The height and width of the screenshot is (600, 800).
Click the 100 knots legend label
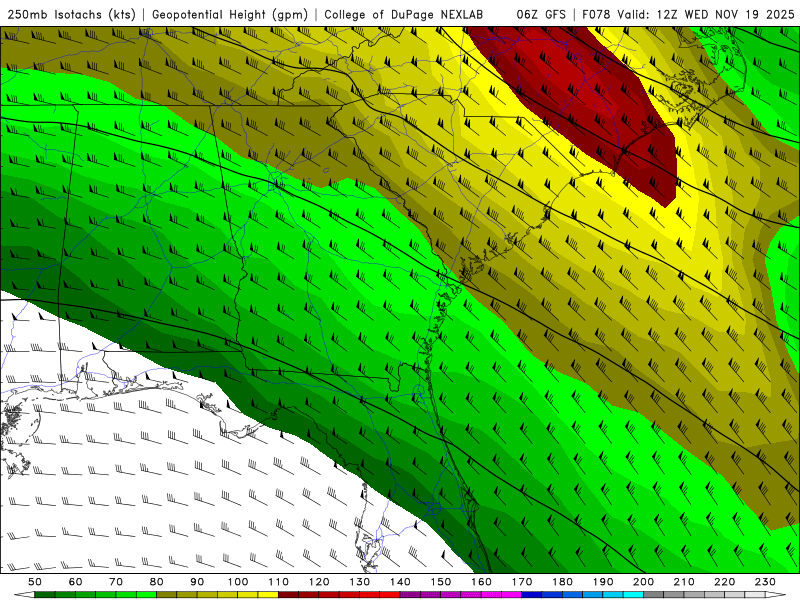click(238, 582)
